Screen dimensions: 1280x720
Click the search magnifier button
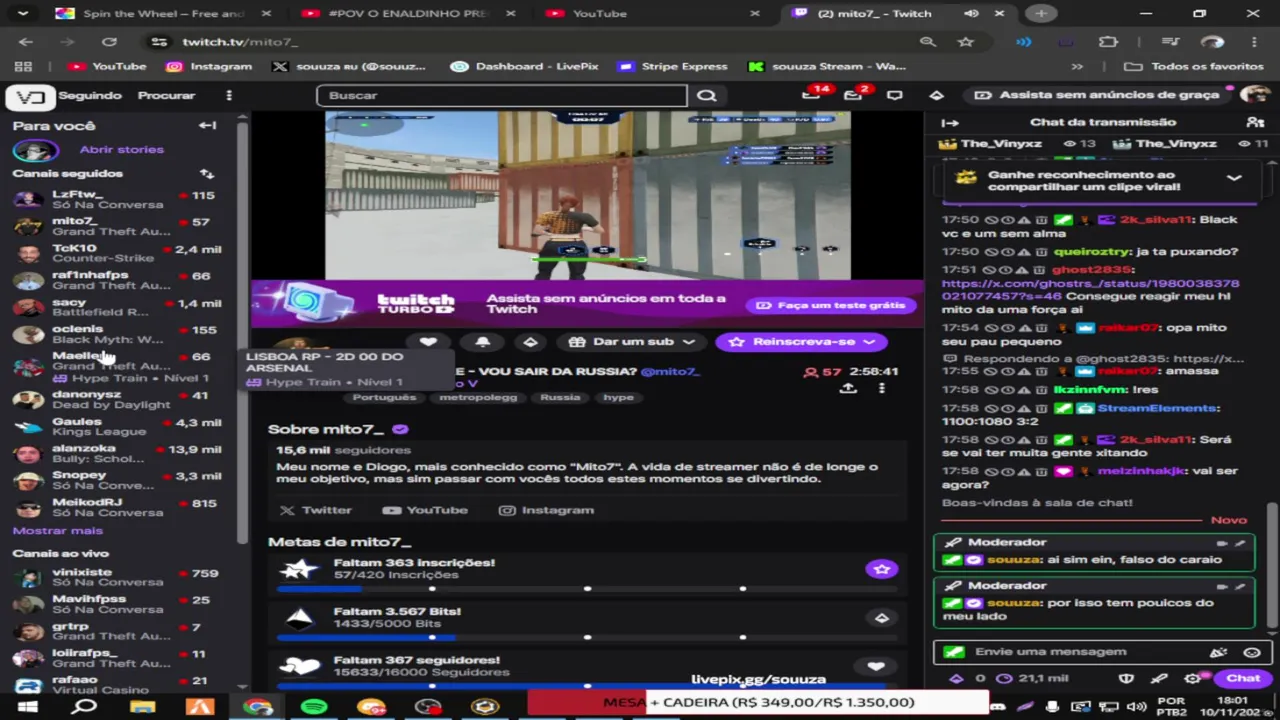(707, 96)
